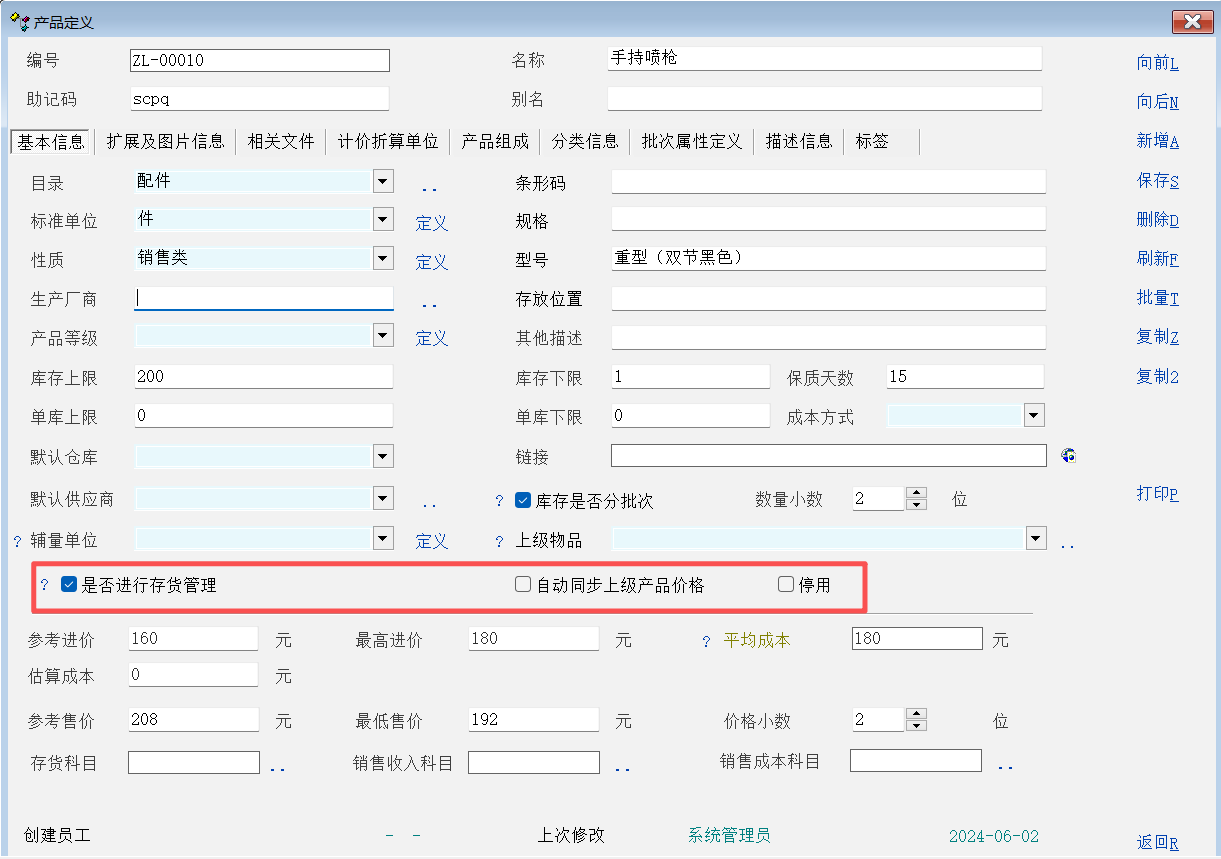1221x859 pixels.
Task: Click the 复制2 link
Action: click(1157, 376)
